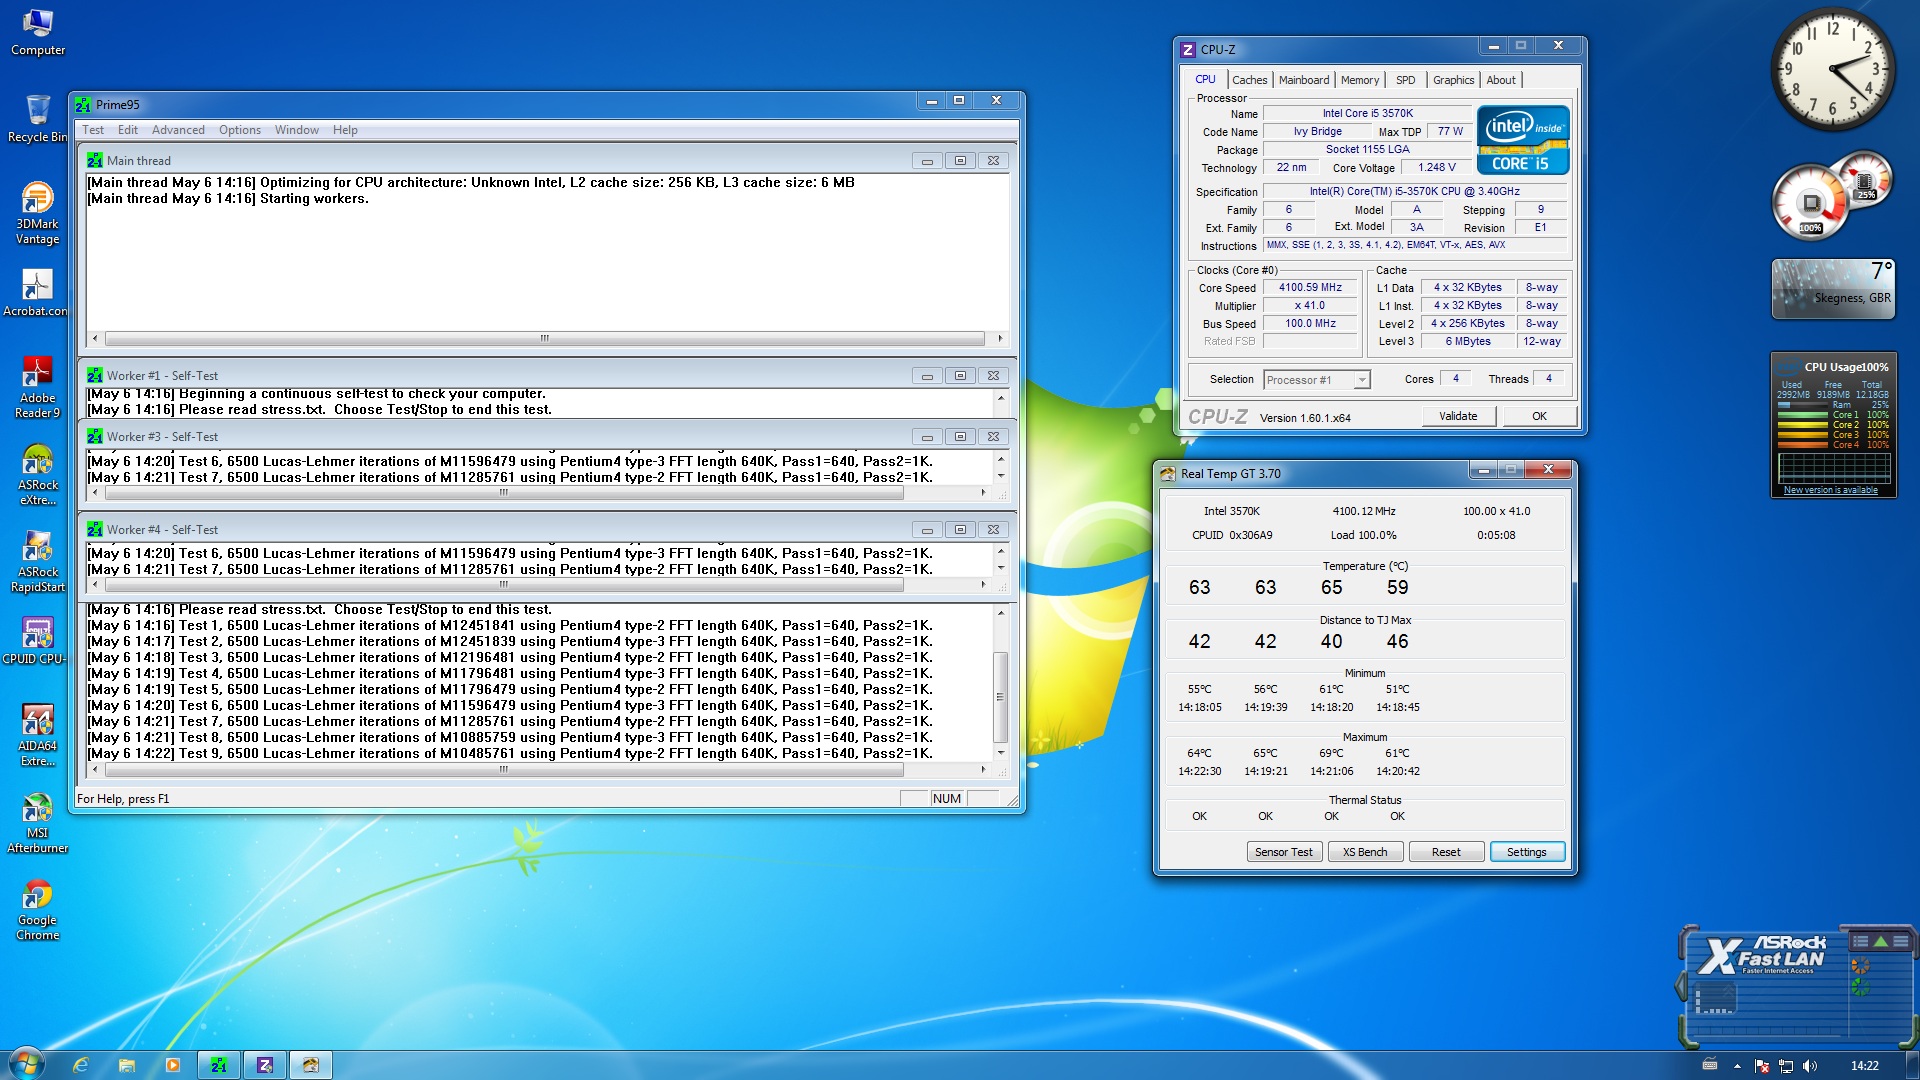
Task: Switch to CPU-Z taskbar button
Action: coord(265,1065)
